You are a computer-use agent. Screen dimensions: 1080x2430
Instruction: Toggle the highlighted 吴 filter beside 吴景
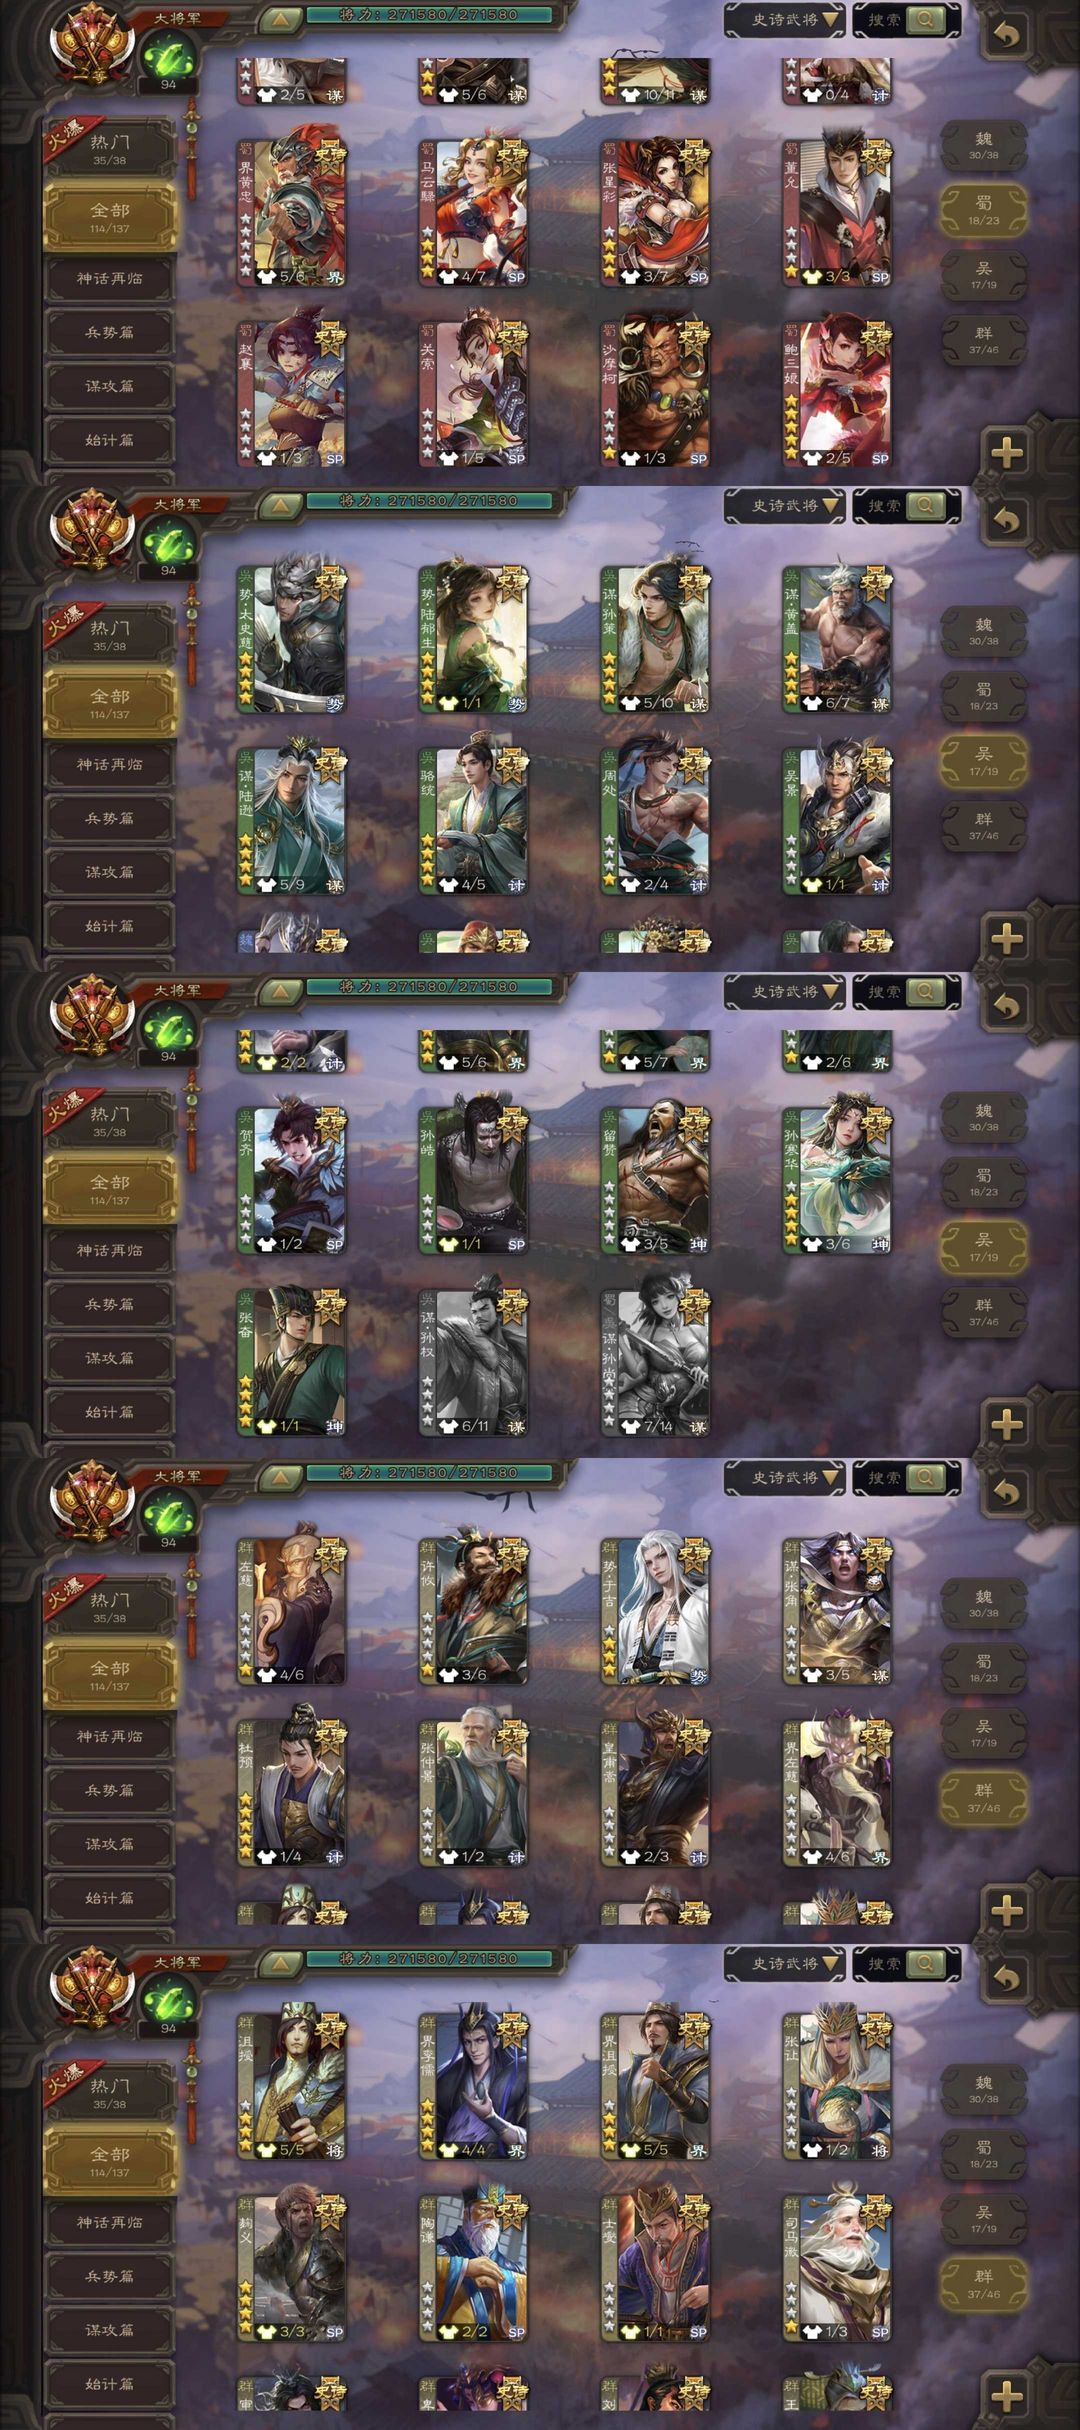click(984, 761)
